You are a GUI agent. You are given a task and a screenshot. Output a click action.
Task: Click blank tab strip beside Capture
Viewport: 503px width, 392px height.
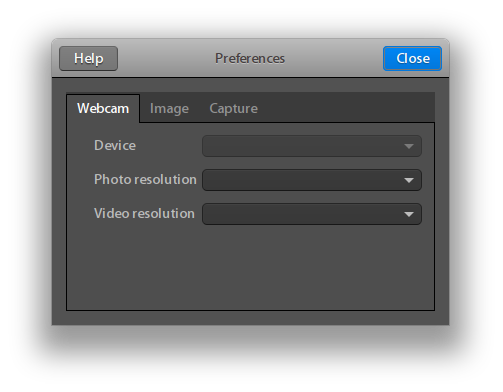point(348,107)
